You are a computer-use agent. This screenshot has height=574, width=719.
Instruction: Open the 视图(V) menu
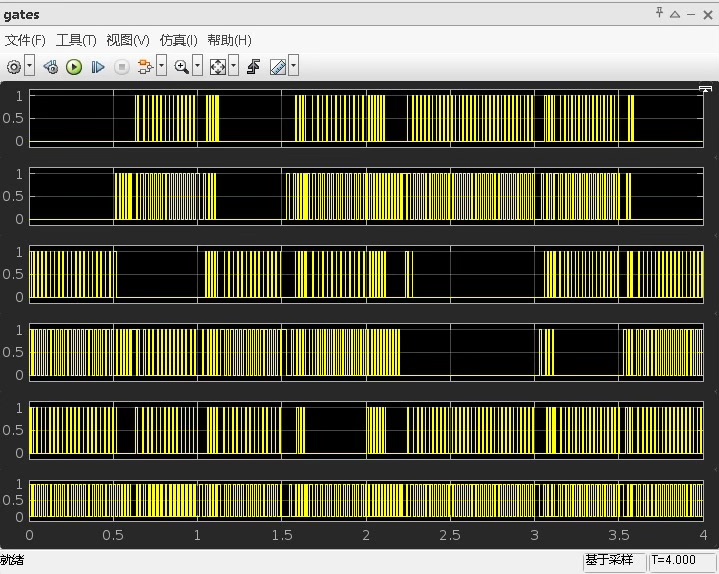pyautogui.click(x=128, y=40)
